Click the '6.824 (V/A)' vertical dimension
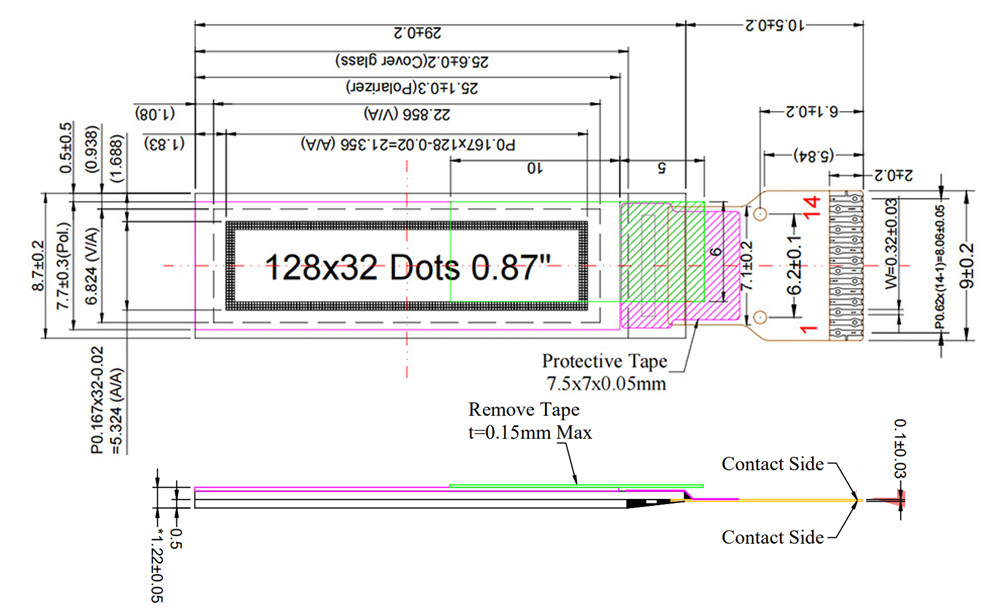Screen dimensions: 1000x614 (91, 267)
